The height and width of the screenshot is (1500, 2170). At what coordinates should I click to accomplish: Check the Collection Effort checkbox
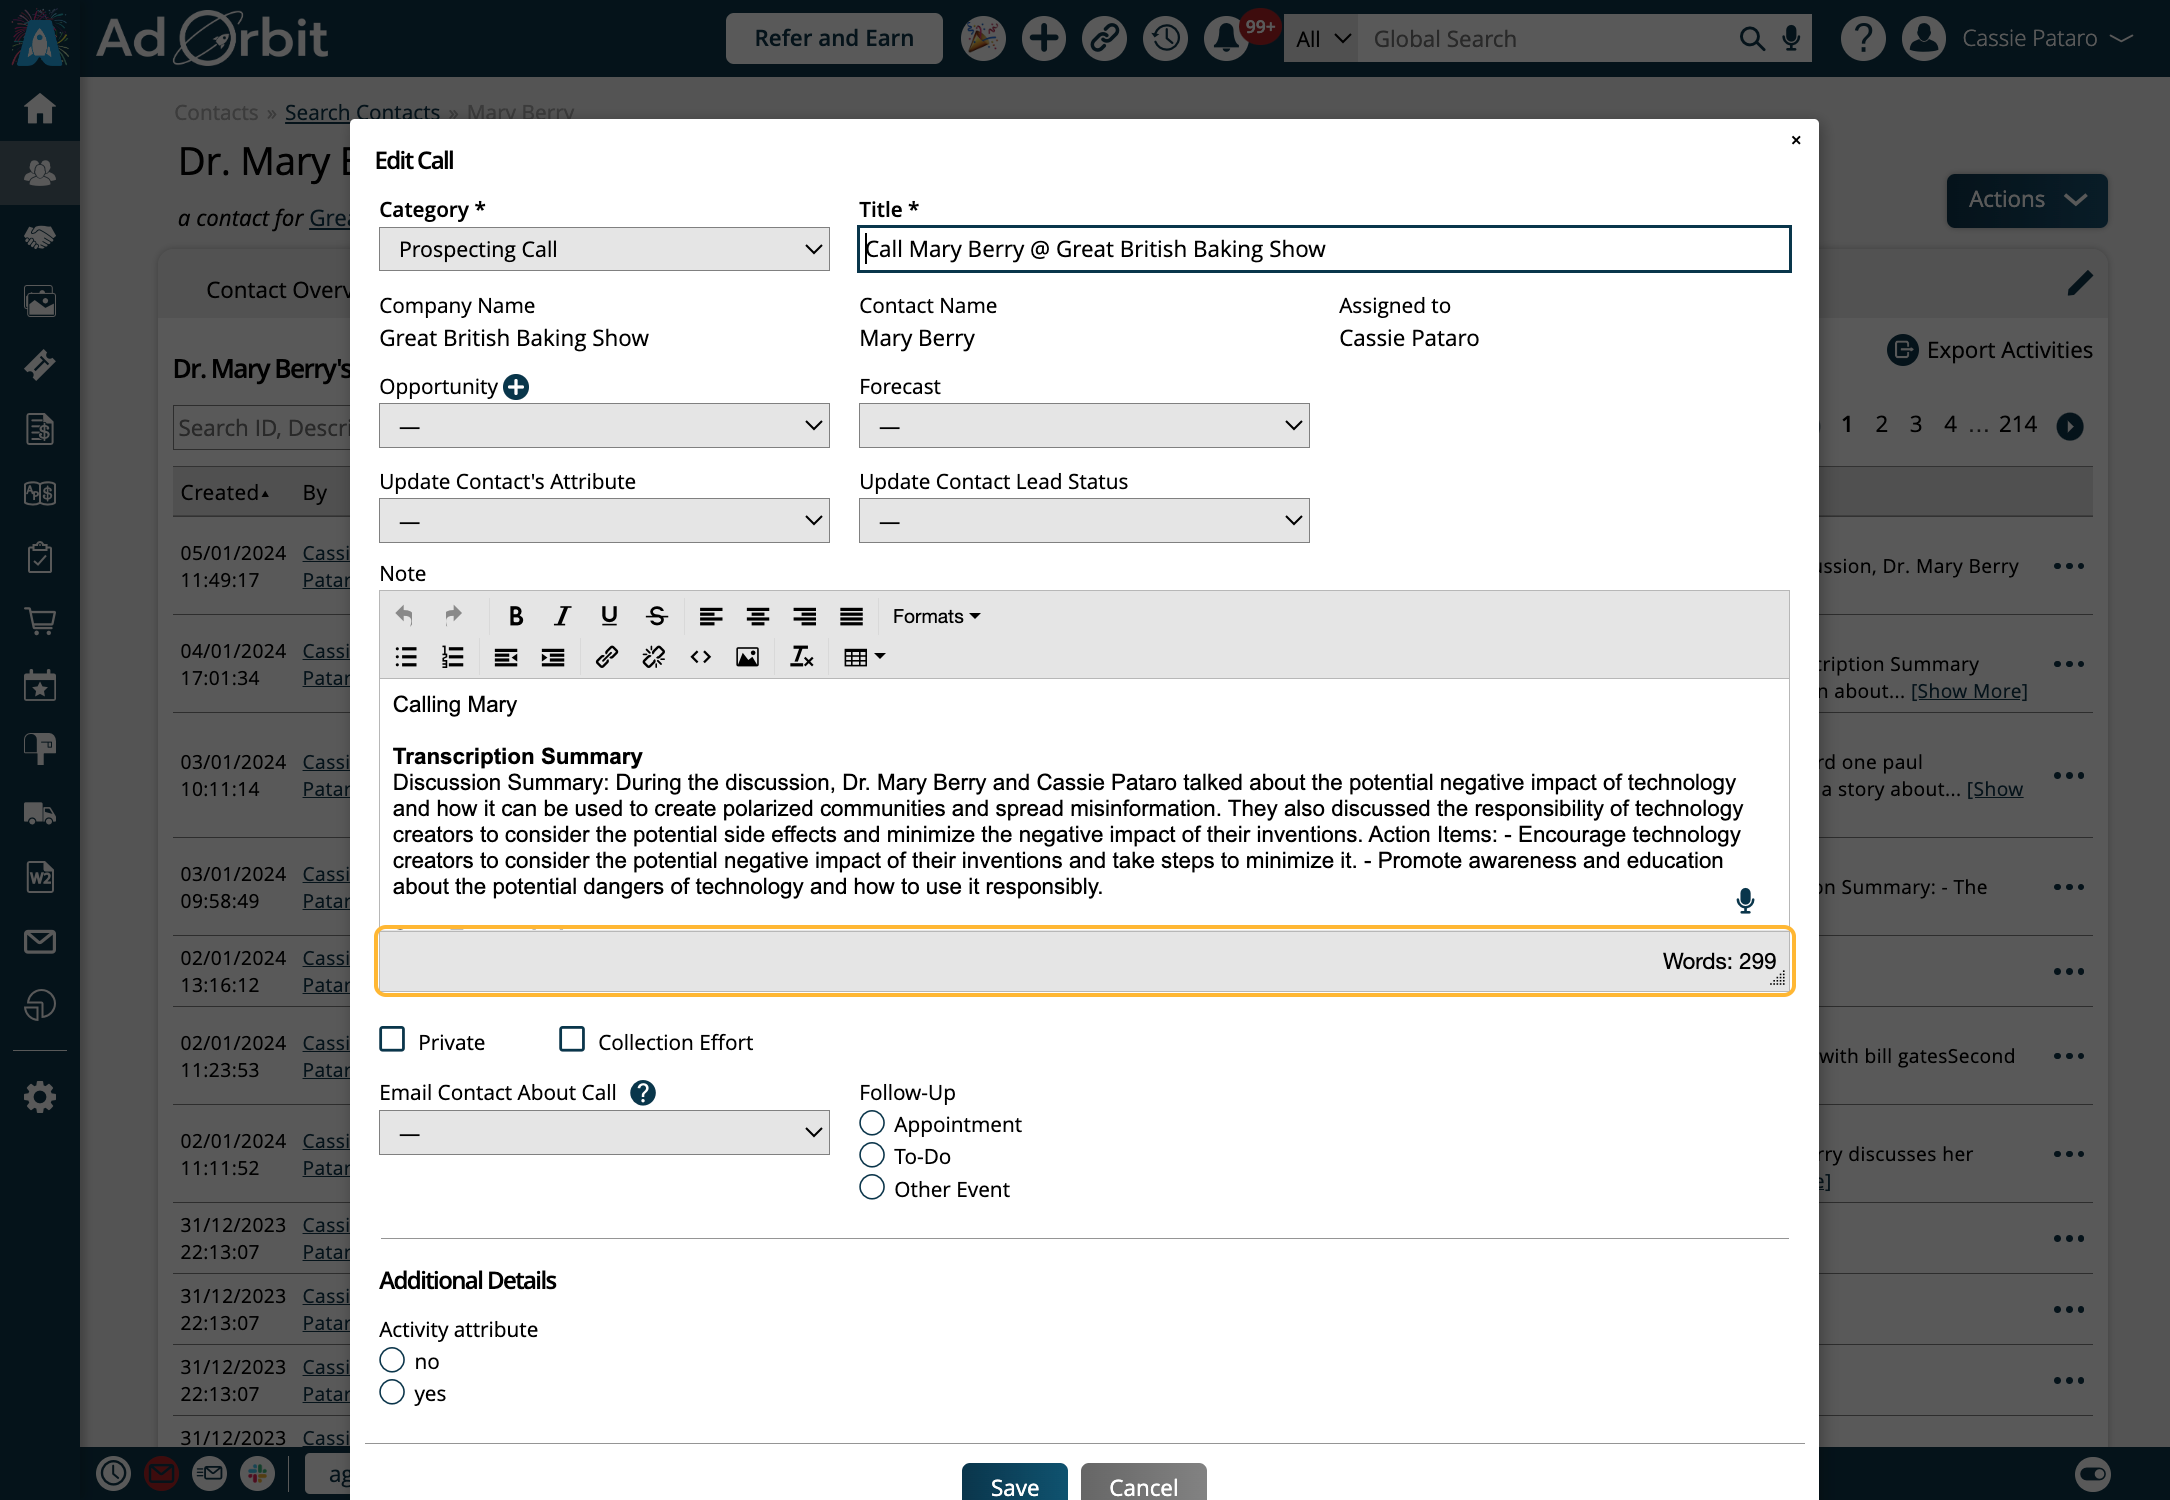(572, 1040)
